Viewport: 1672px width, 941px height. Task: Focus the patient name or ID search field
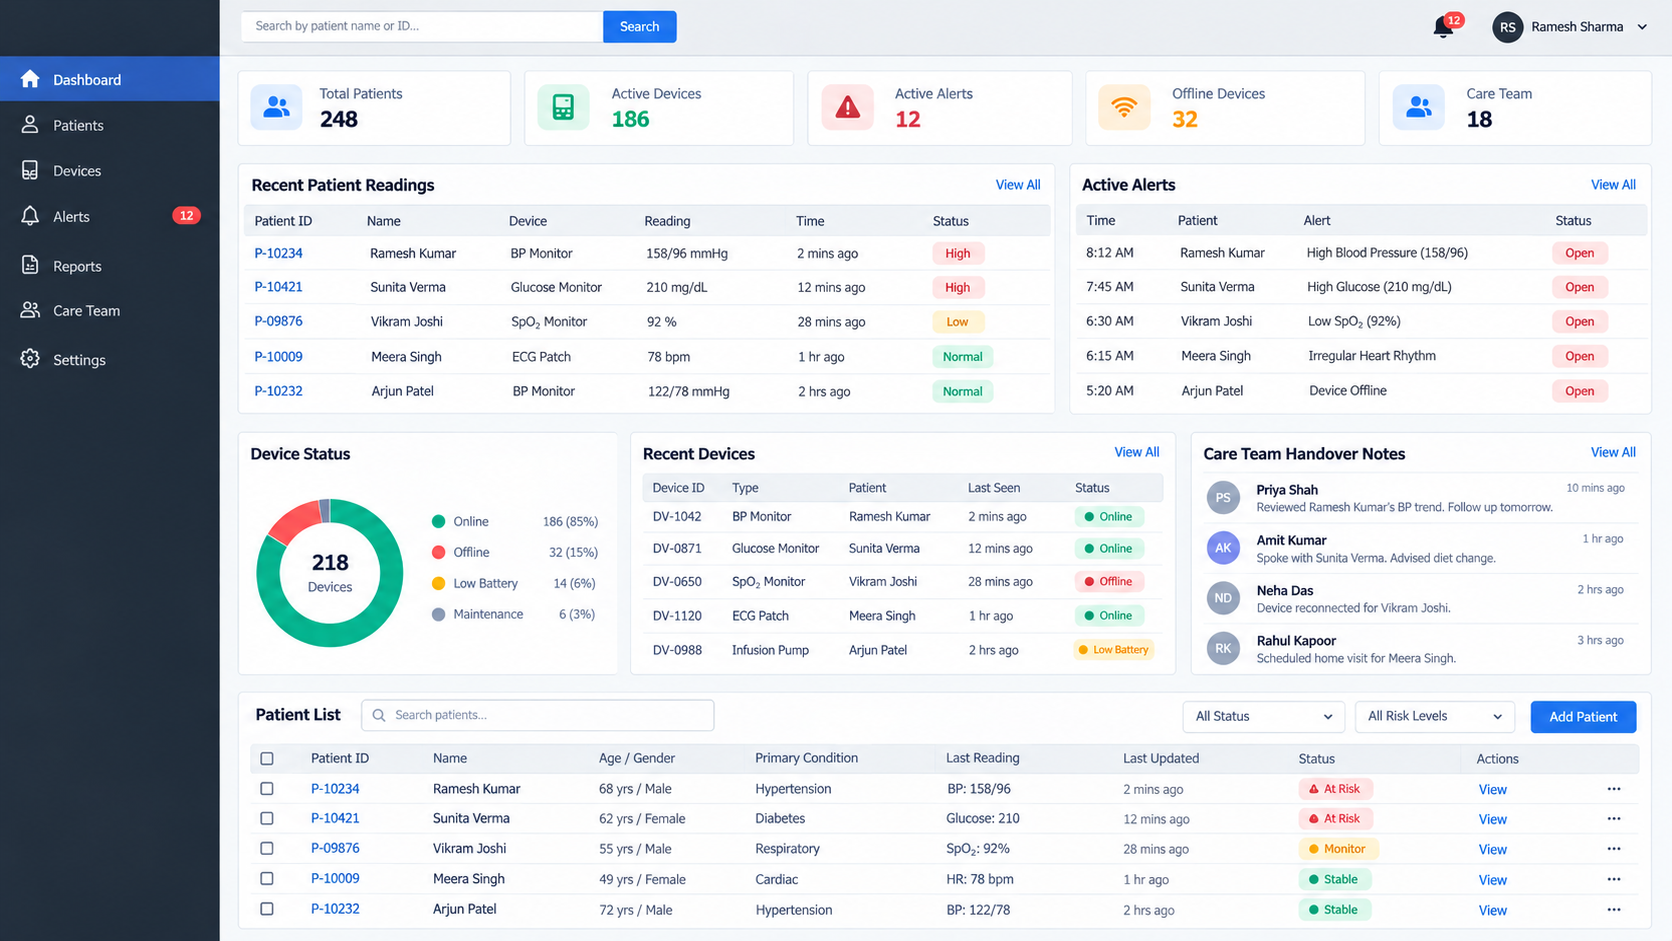click(x=422, y=27)
